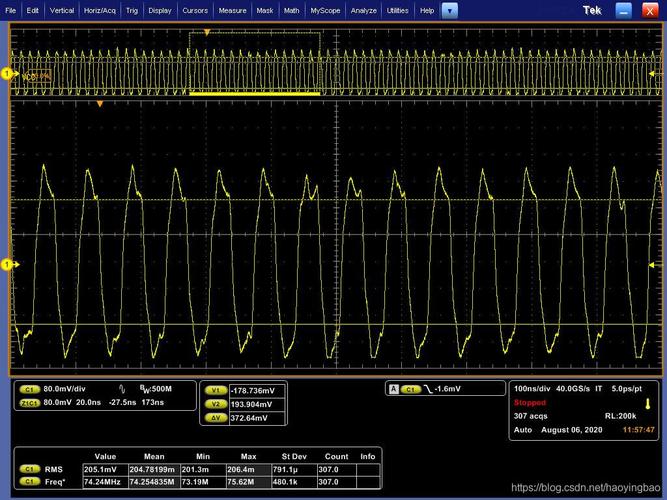Image resolution: width=667 pixels, height=500 pixels.
Task: Click the 173ns zoom readout value
Action: [153, 403]
